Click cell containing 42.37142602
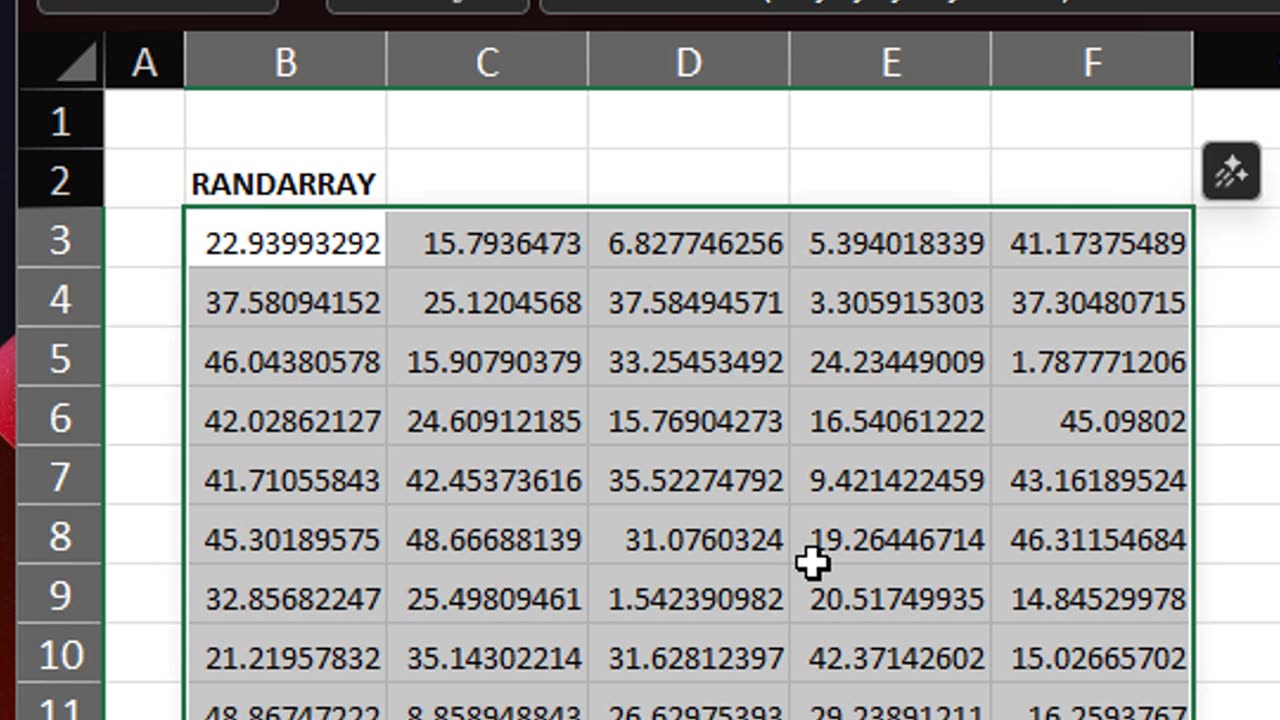This screenshot has height=720, width=1280. (890, 654)
